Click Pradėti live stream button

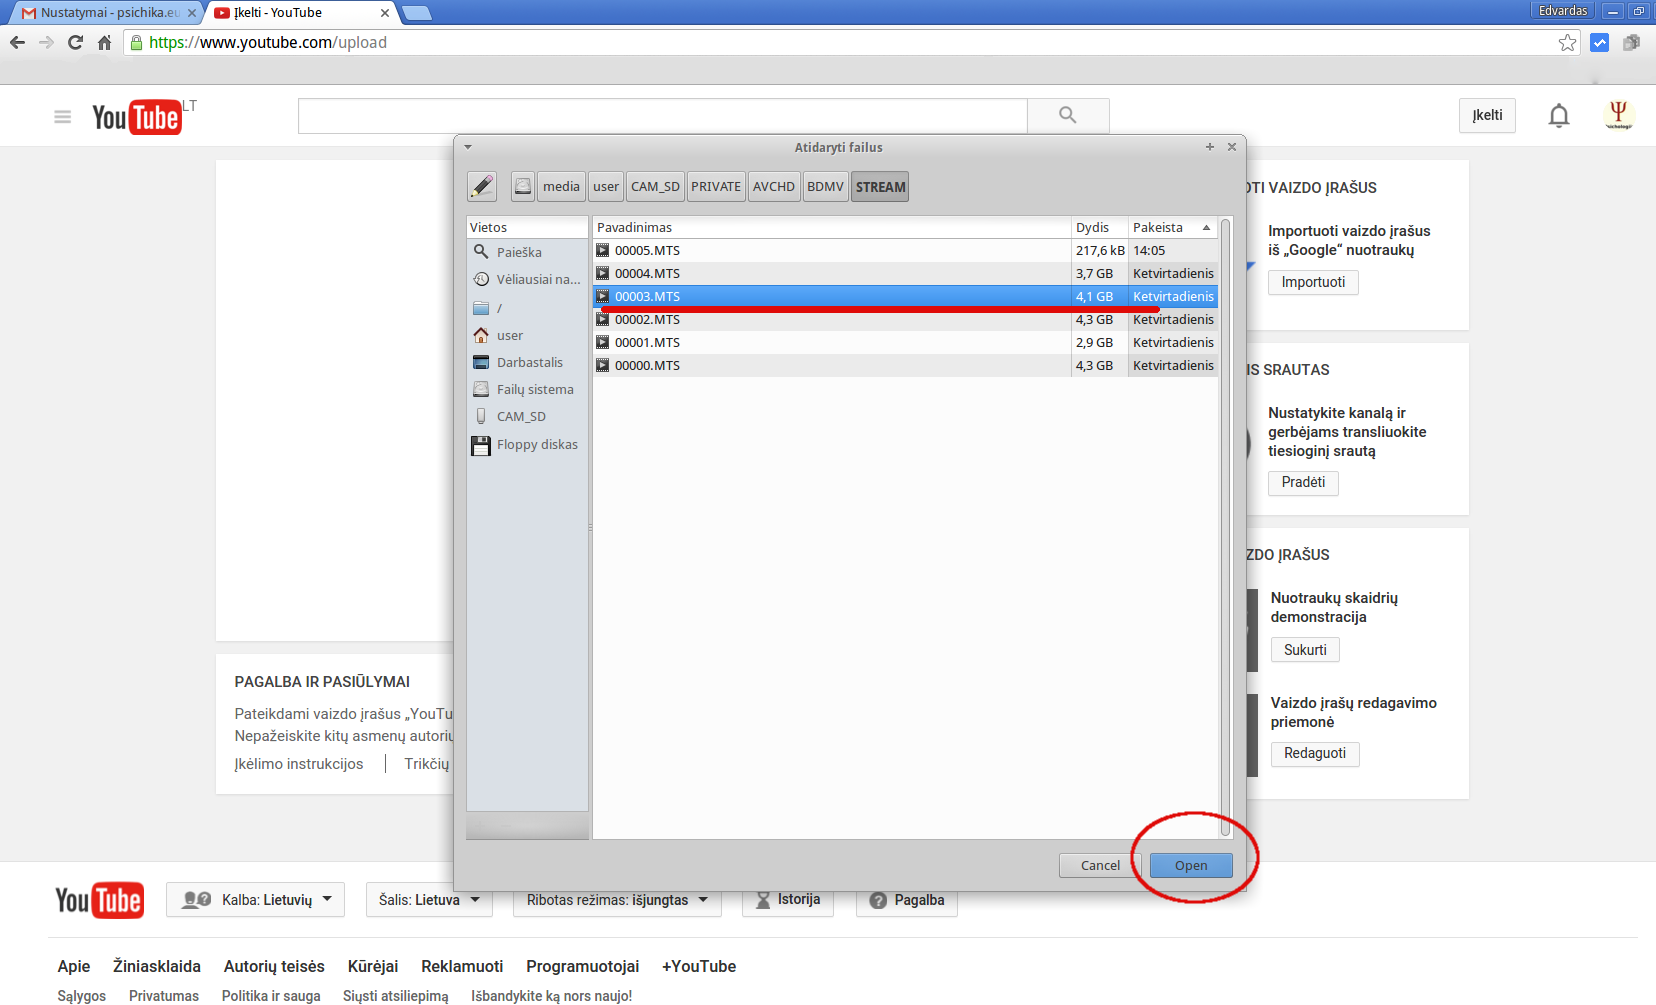1303,482
